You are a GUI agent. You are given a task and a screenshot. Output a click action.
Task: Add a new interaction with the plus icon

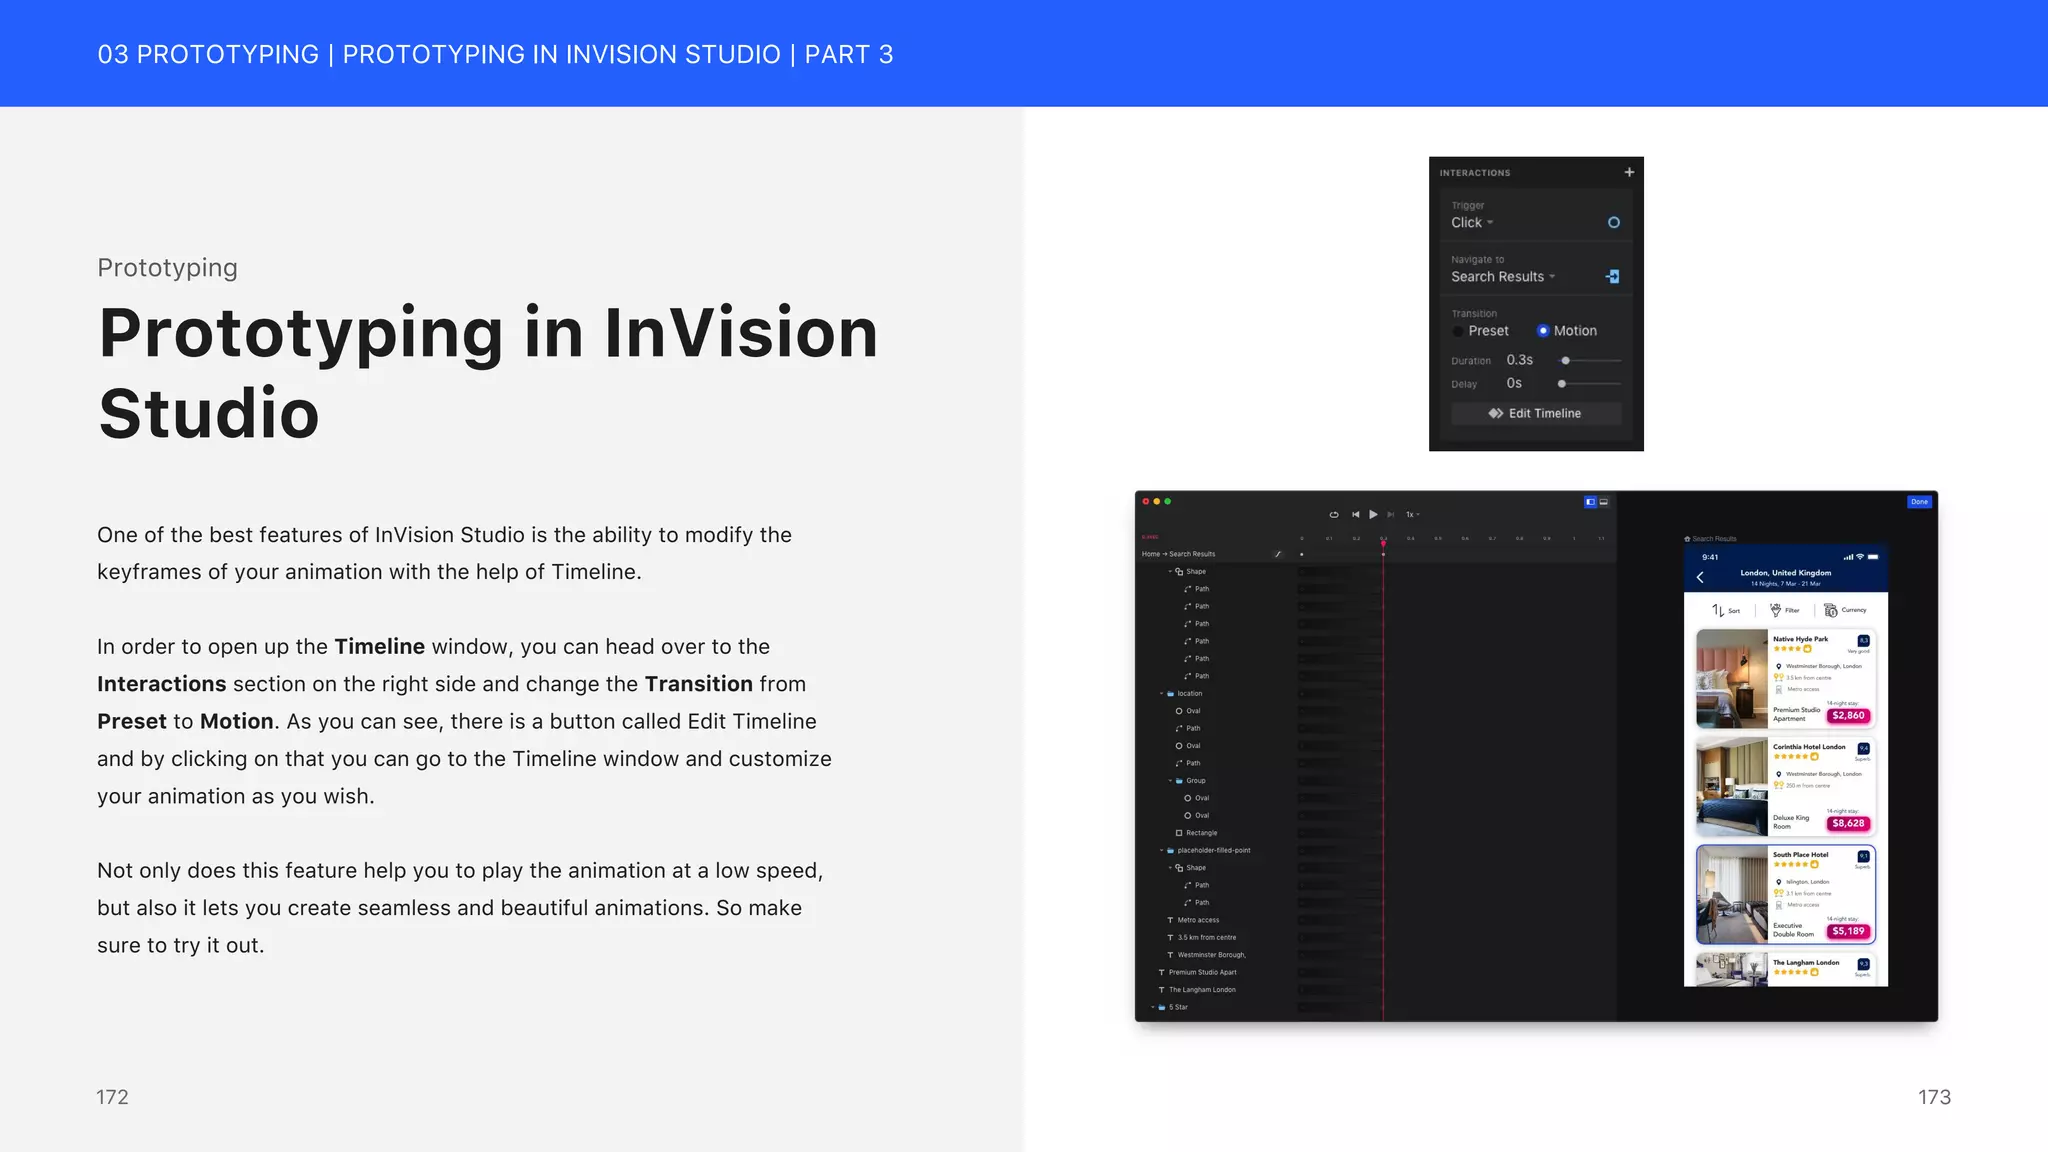tap(1629, 172)
